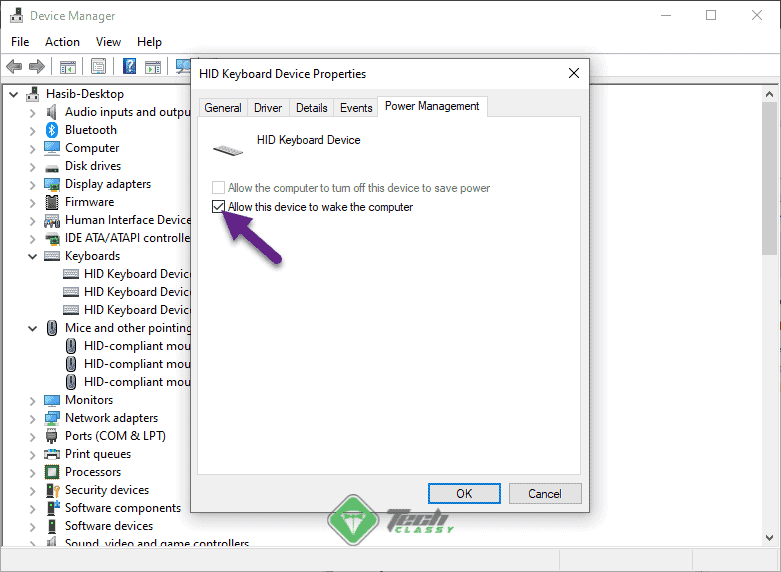
Task: Click Show/Hide Console Tree toolbar icon
Action: click(68, 66)
